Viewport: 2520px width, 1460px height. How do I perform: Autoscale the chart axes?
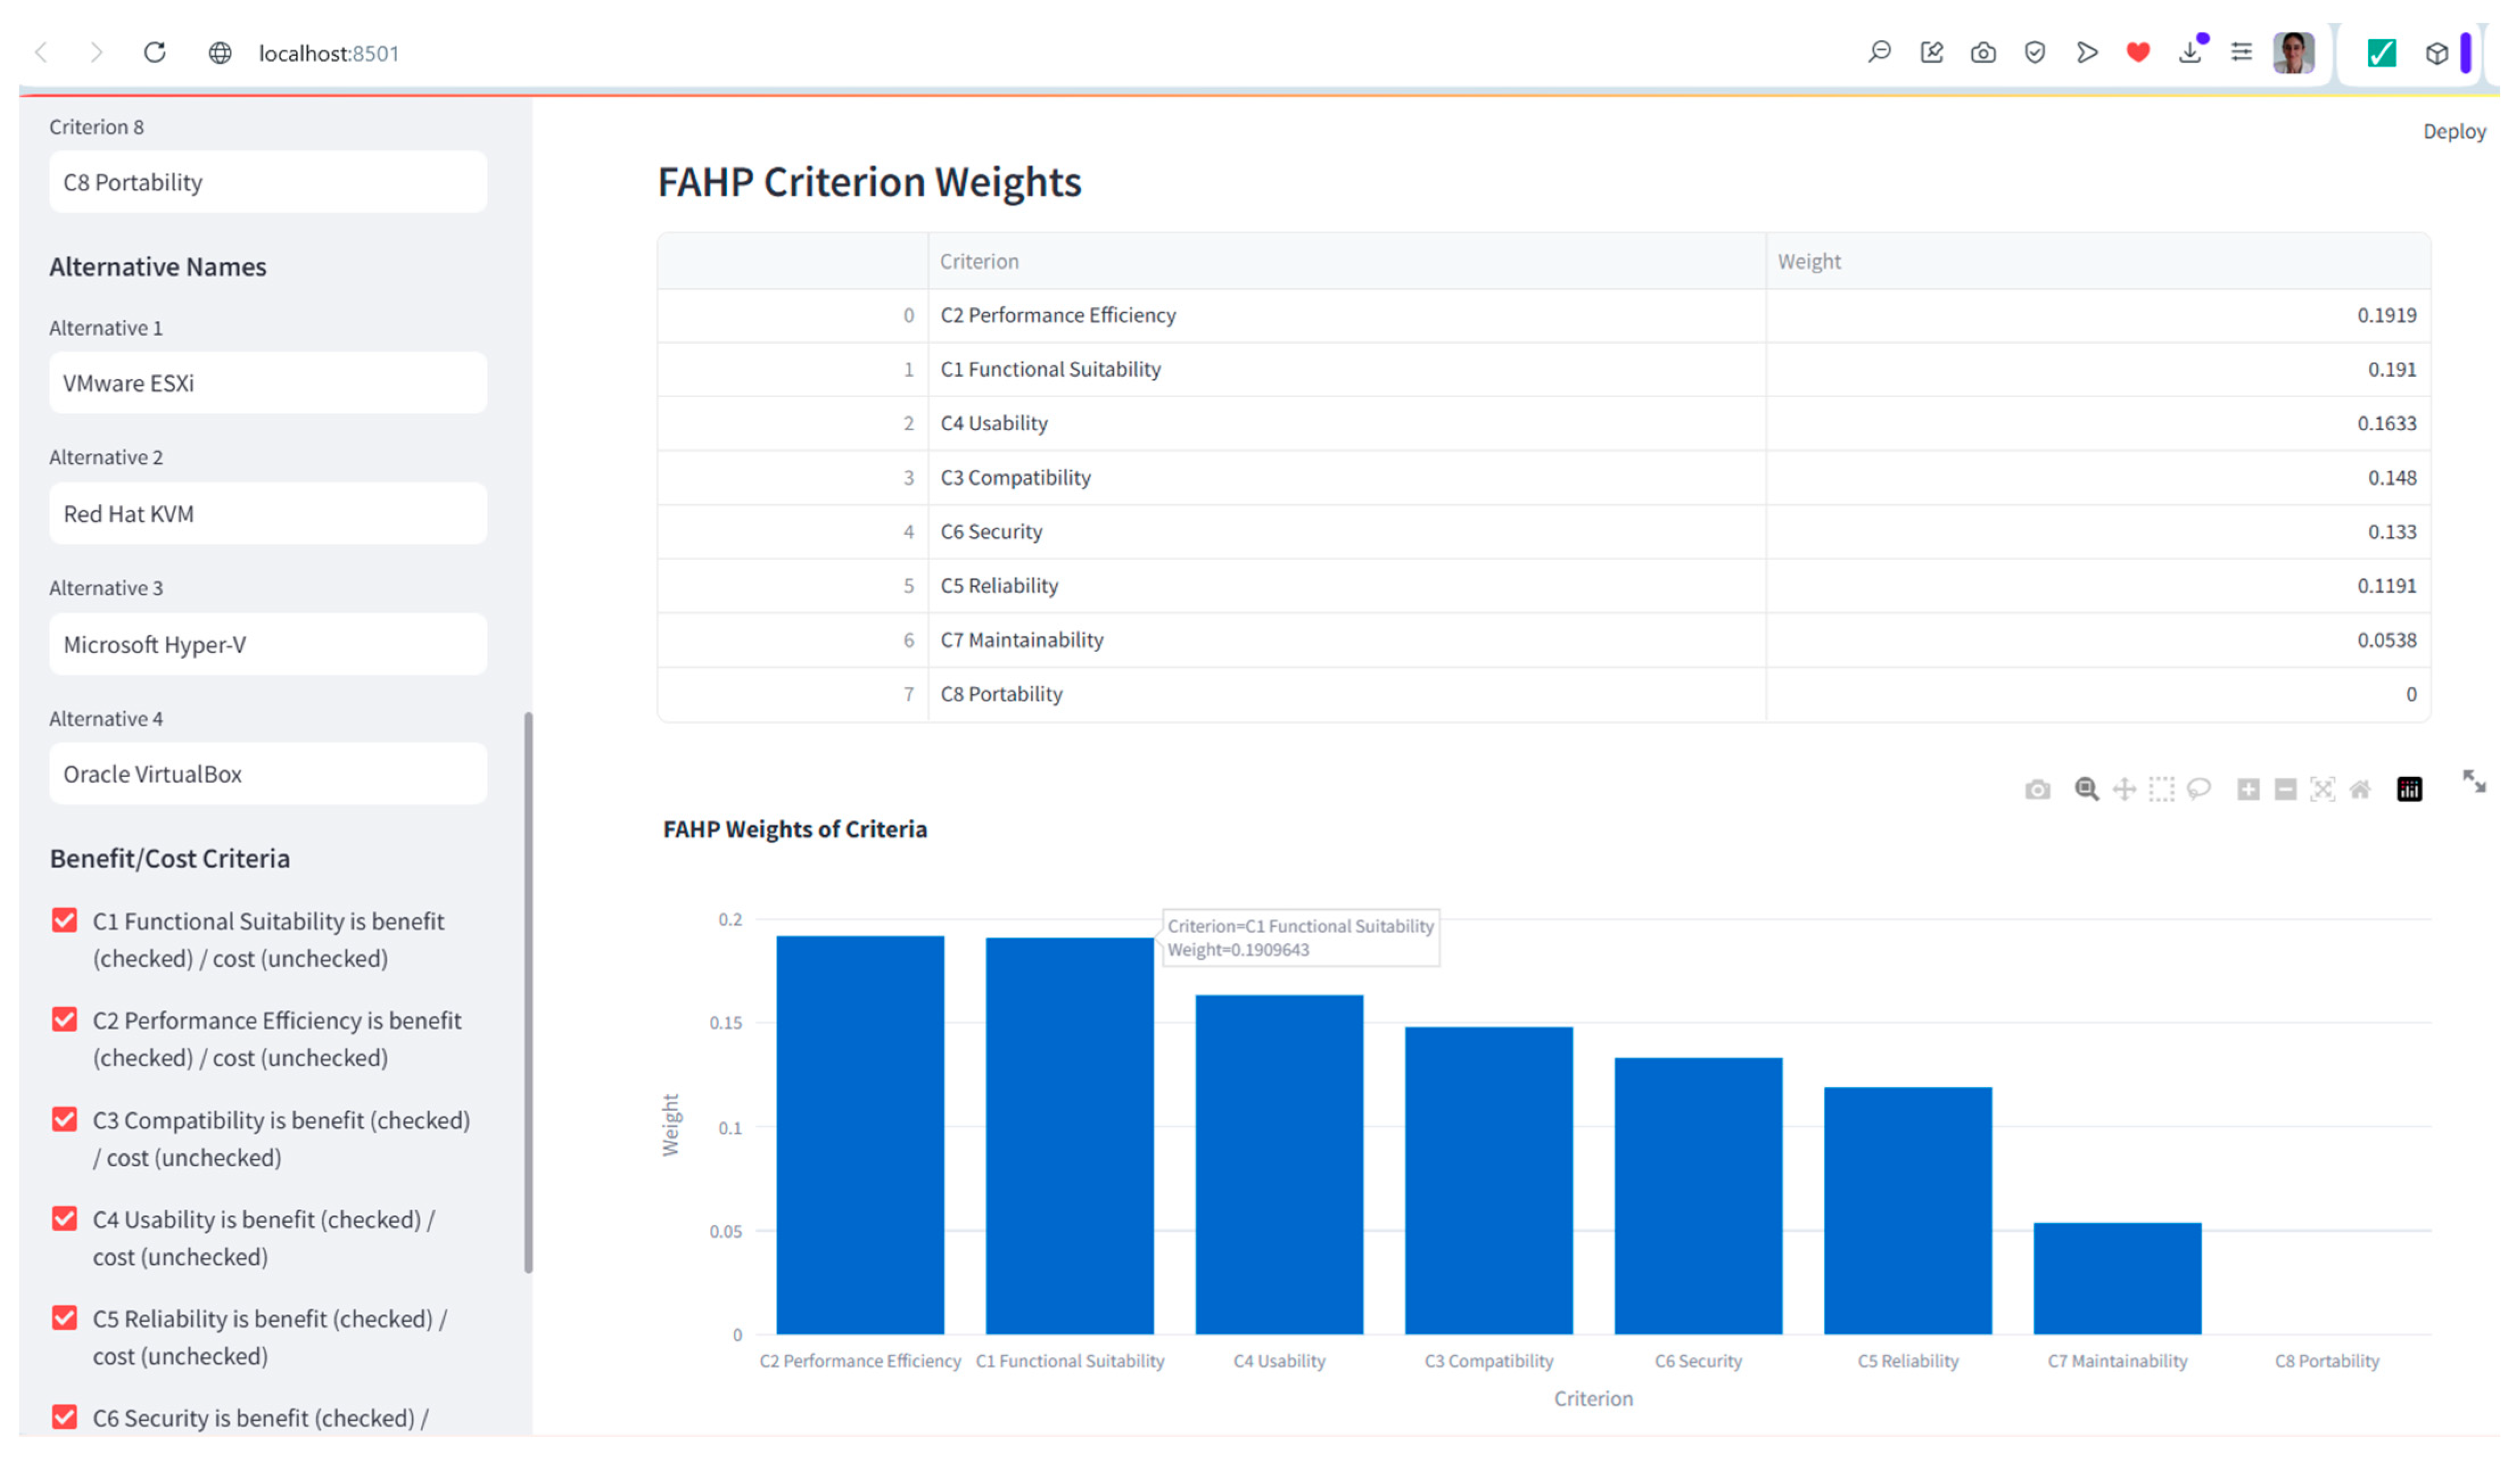2322,790
